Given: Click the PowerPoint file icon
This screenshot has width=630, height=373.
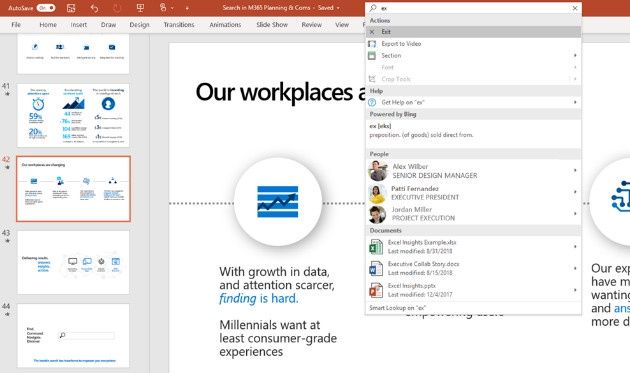Looking at the screenshot, I should coord(376,290).
